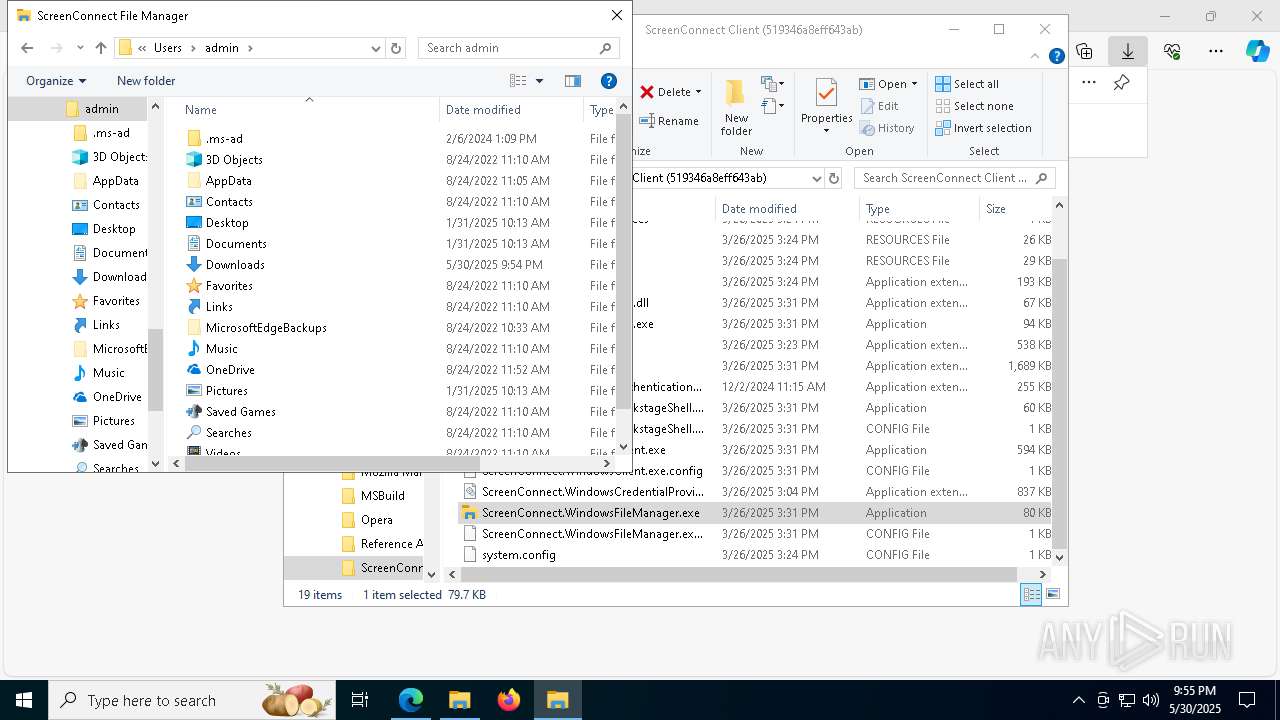Click Select all in Explorer ribbon

[x=967, y=84]
